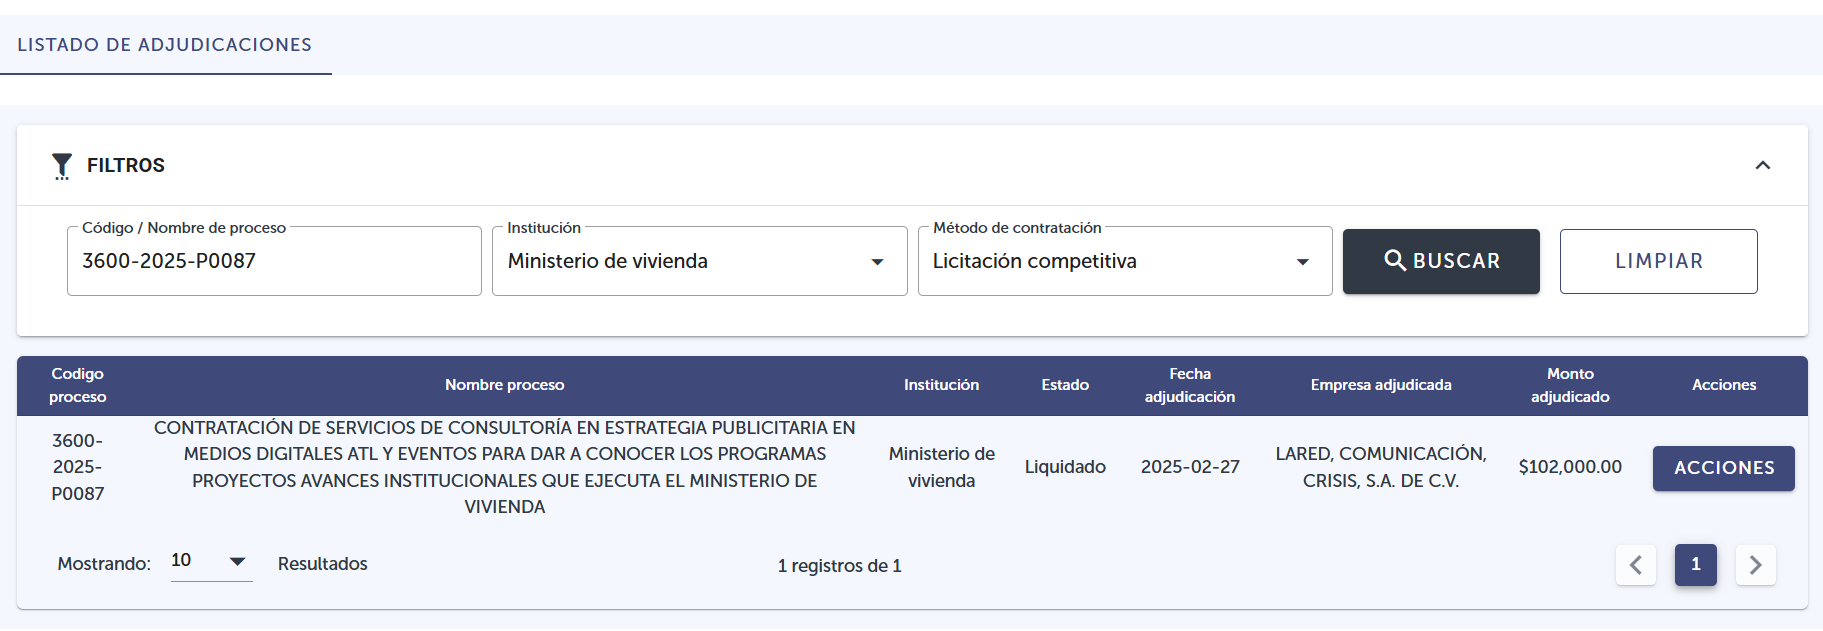The image size is (1823, 631).
Task: Click the Empresa adjudicada column header
Action: (1381, 385)
